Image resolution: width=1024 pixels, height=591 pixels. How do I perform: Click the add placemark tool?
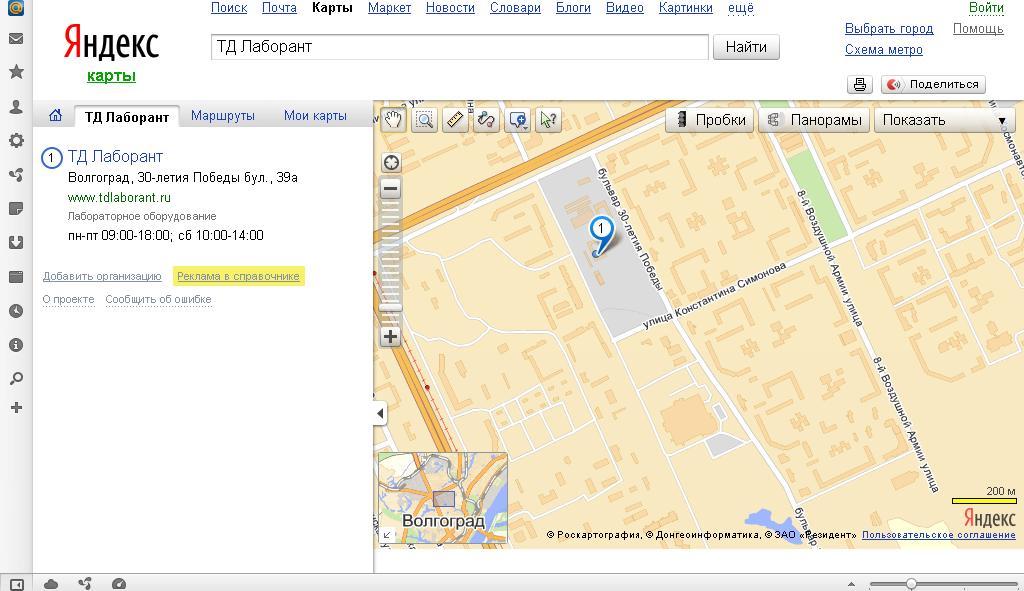tap(518, 120)
